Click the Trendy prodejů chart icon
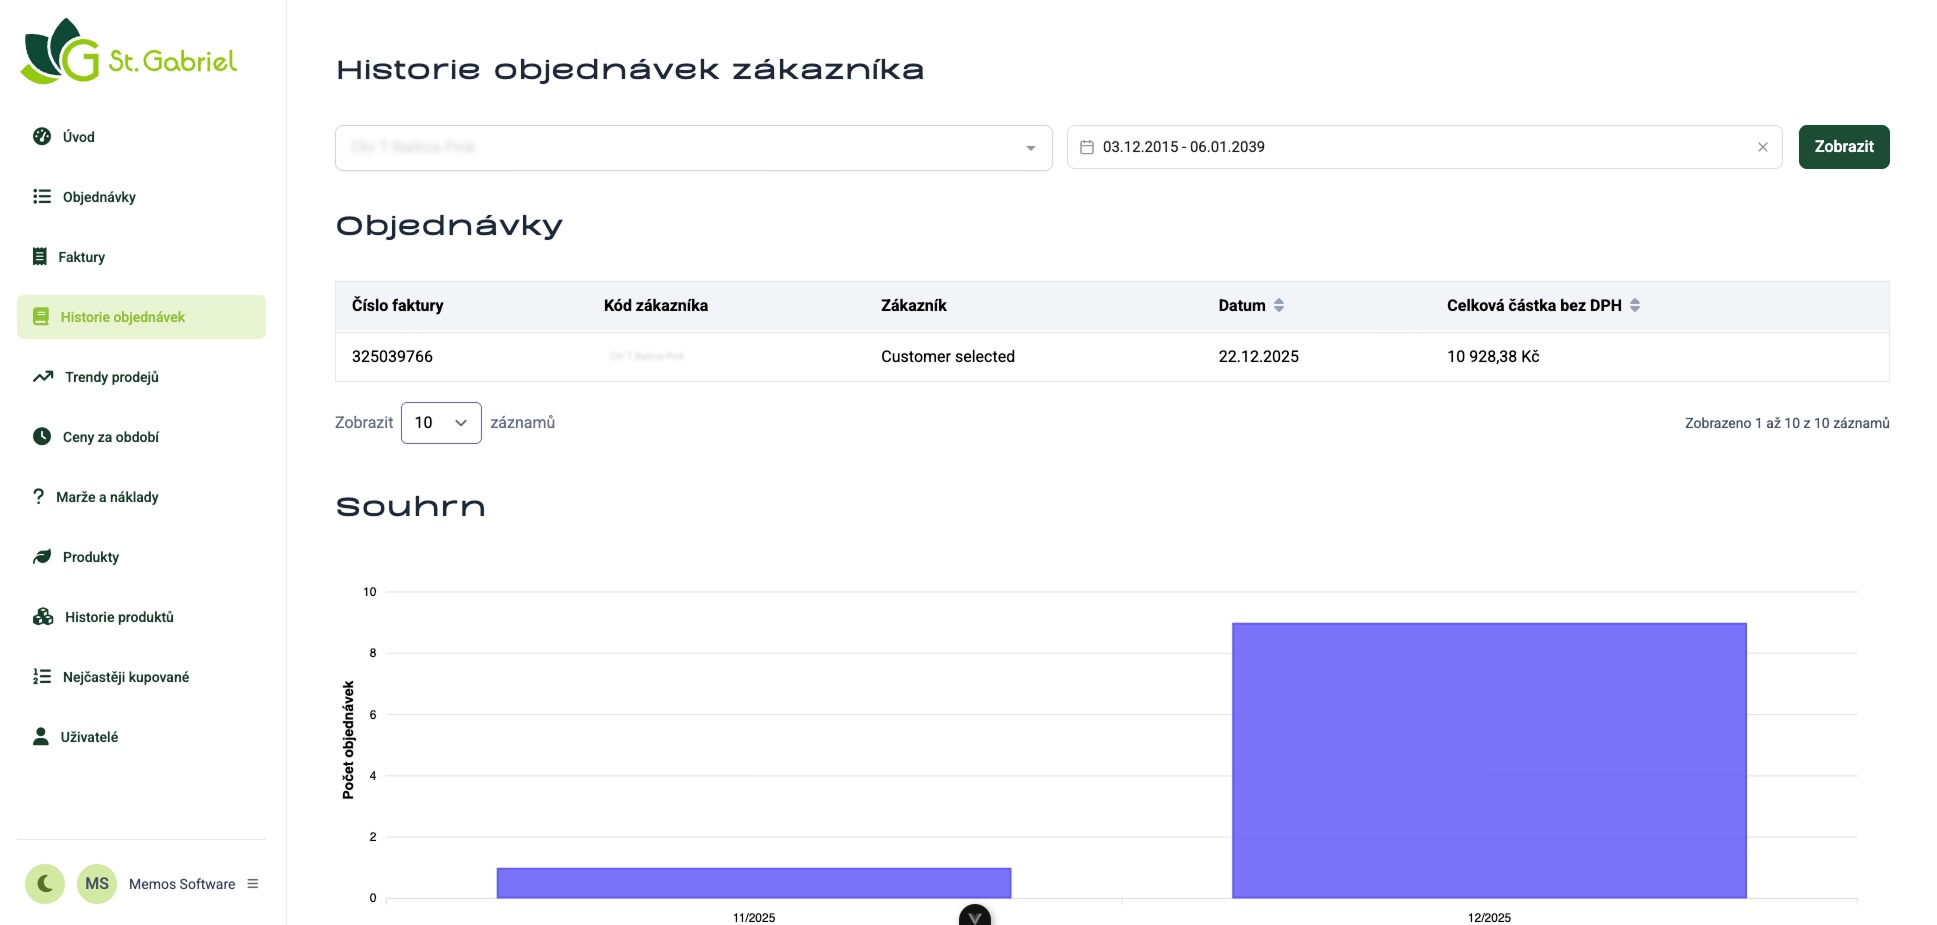The height and width of the screenshot is (925, 1937). [x=43, y=377]
